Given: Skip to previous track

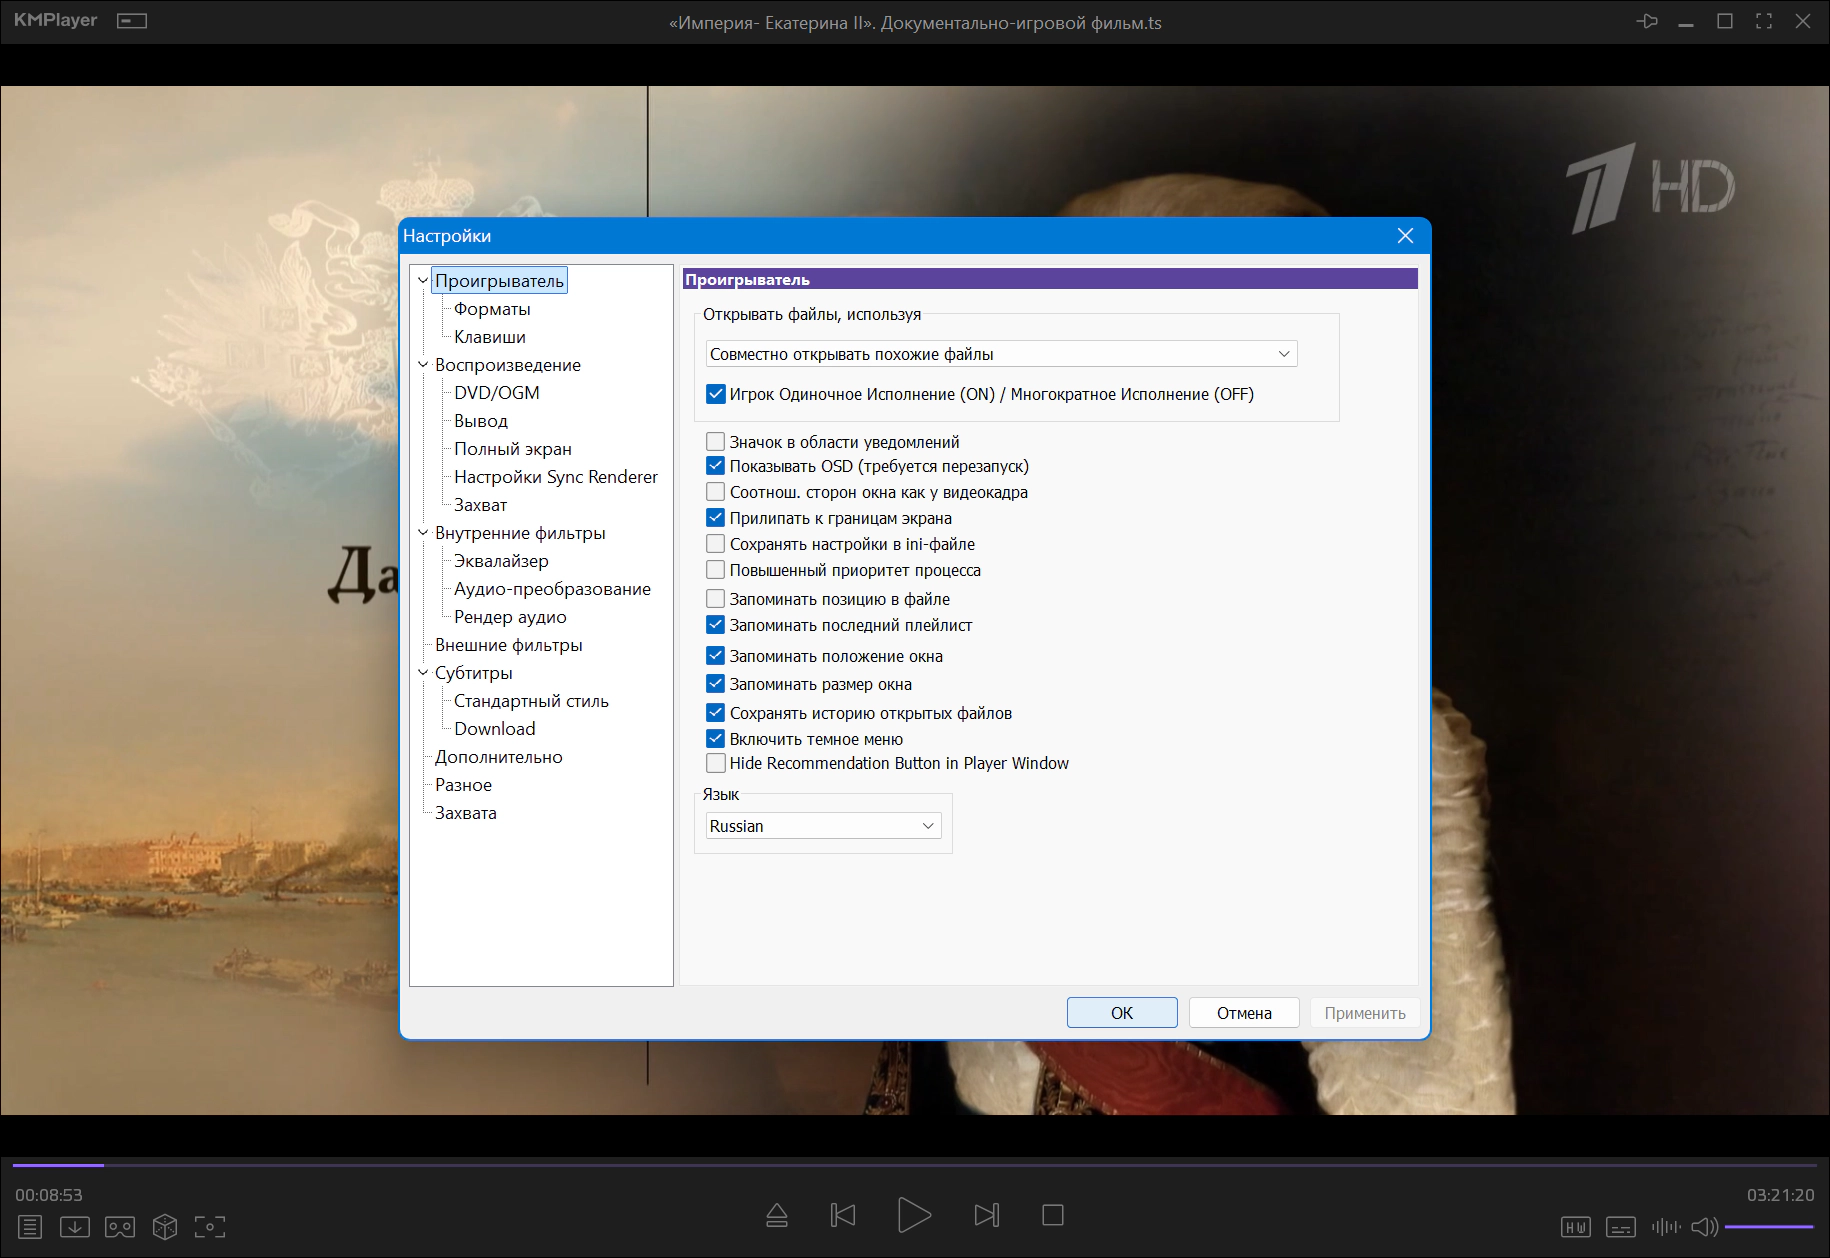Looking at the screenshot, I should [843, 1215].
